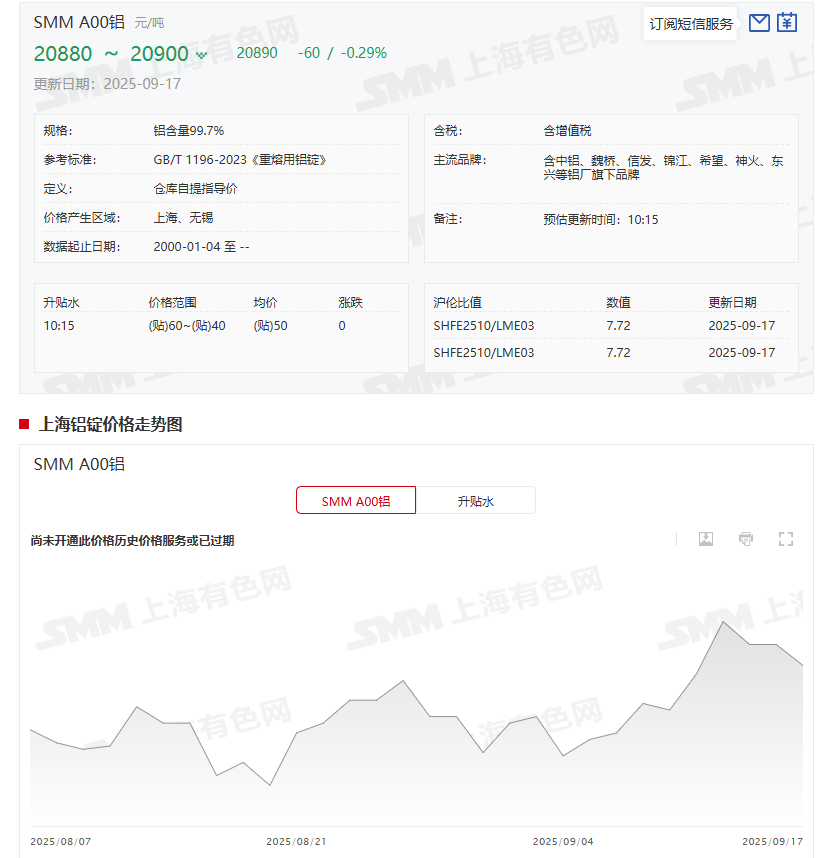Click the 均价 column header
This screenshot has height=858, width=817.
265,303
